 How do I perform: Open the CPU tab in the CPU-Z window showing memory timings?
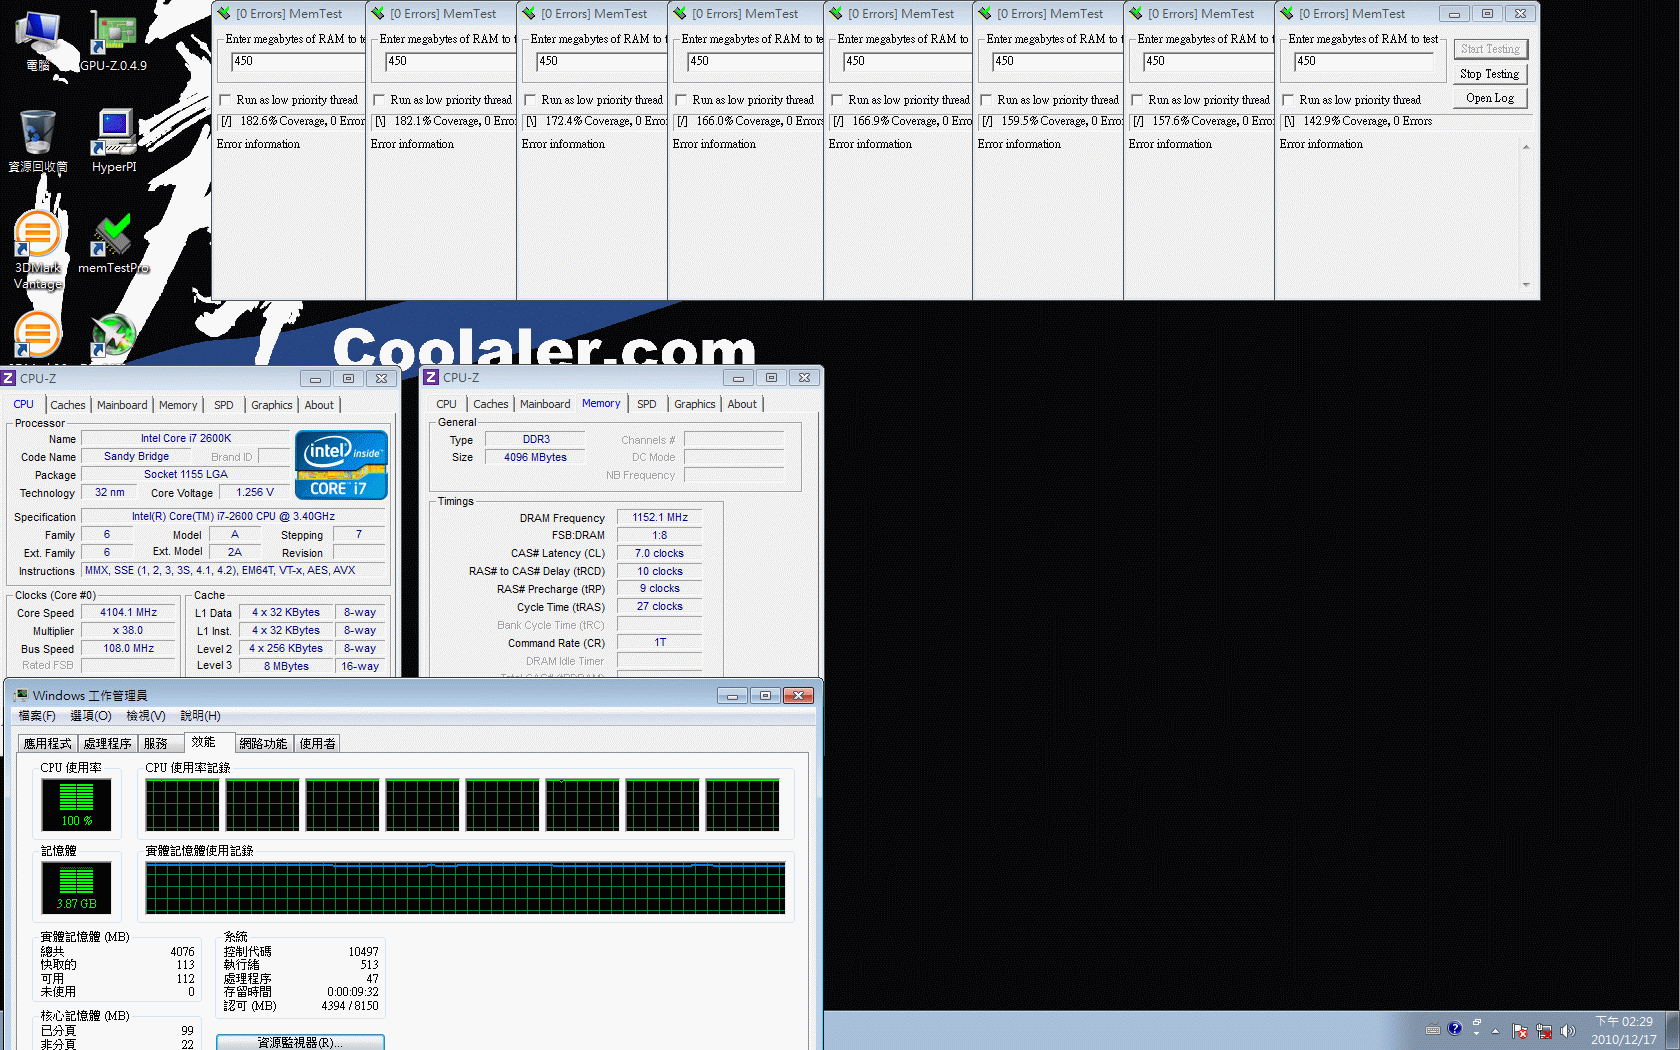tap(447, 404)
